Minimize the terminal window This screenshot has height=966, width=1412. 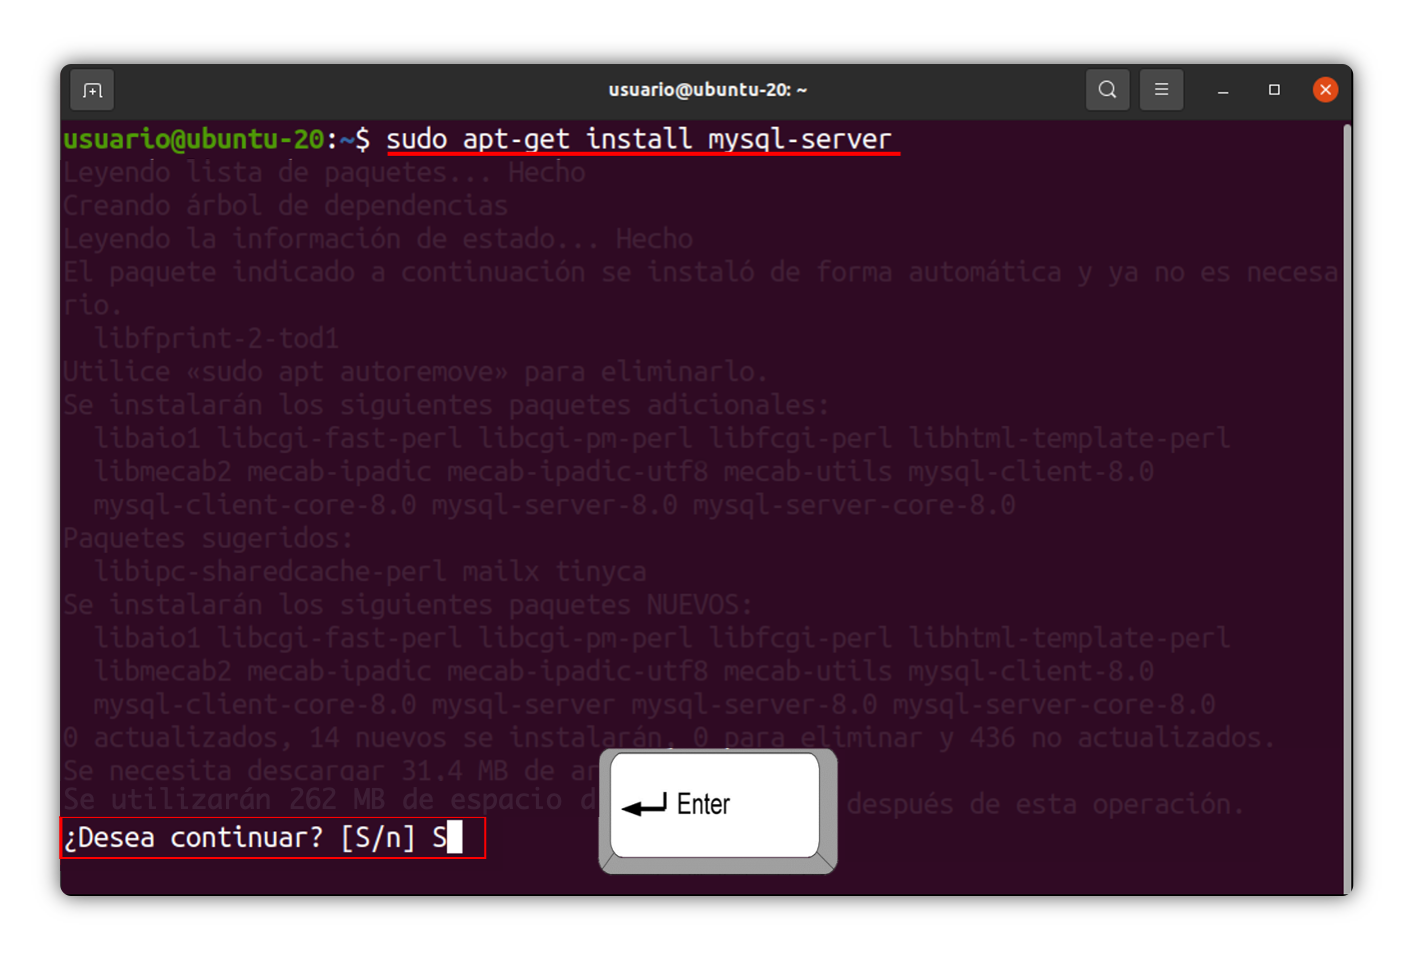pos(1222,91)
